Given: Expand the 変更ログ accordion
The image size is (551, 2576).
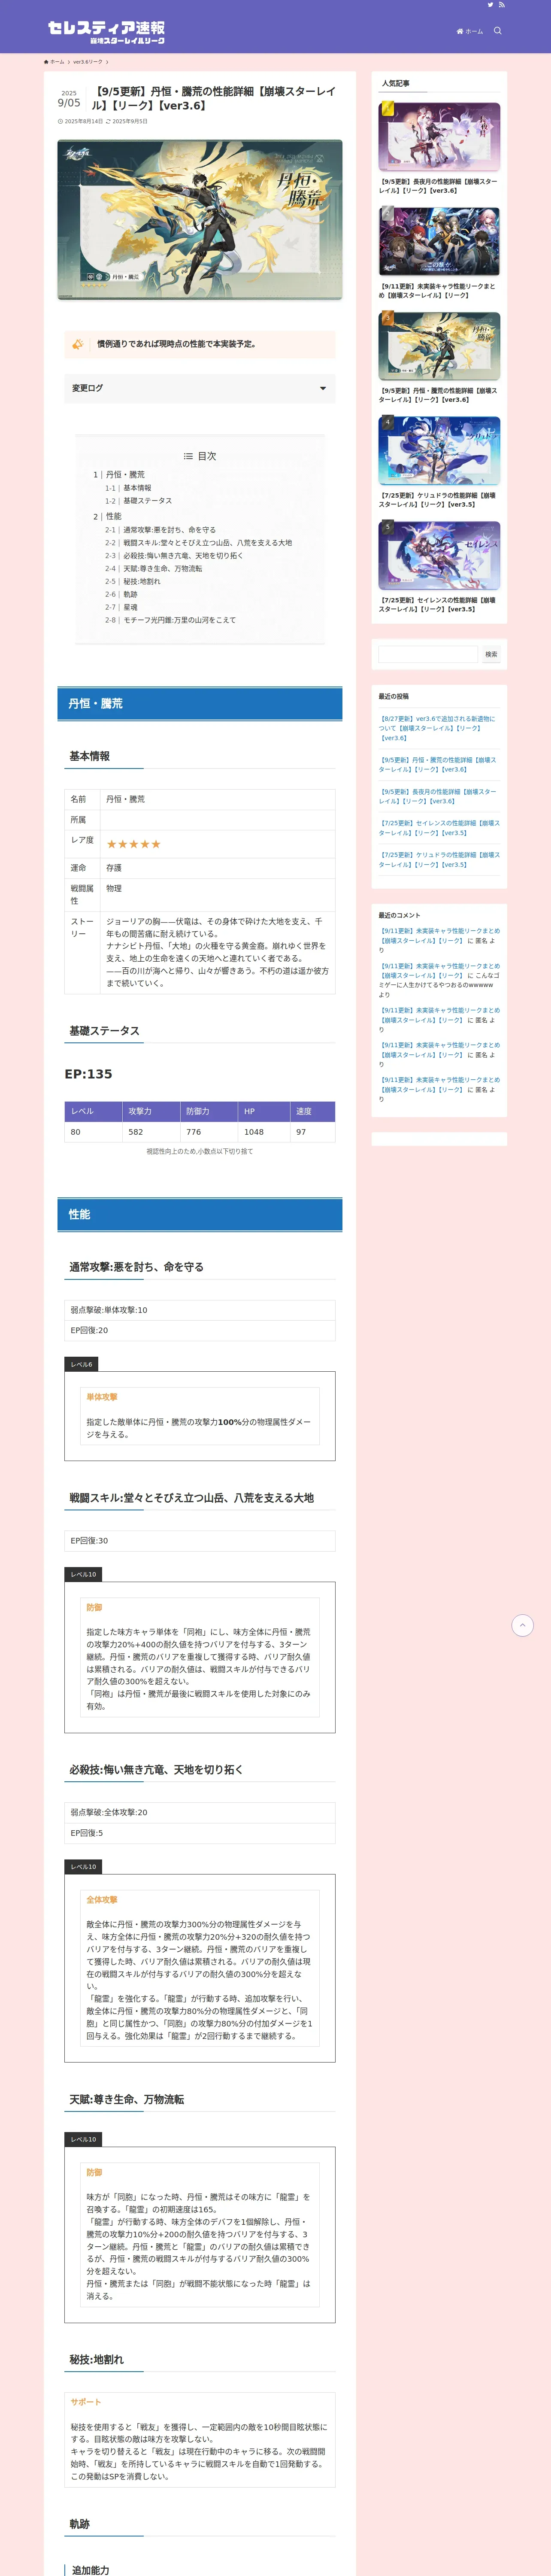Looking at the screenshot, I should (x=200, y=388).
